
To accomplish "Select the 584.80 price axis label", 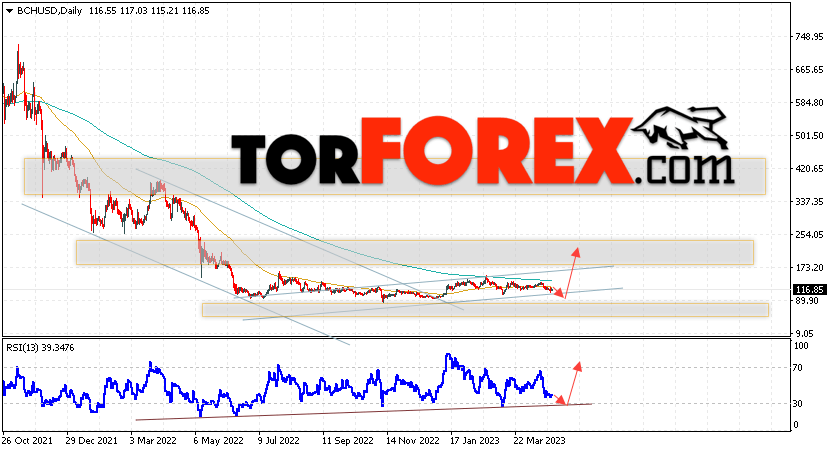I will pos(808,102).
